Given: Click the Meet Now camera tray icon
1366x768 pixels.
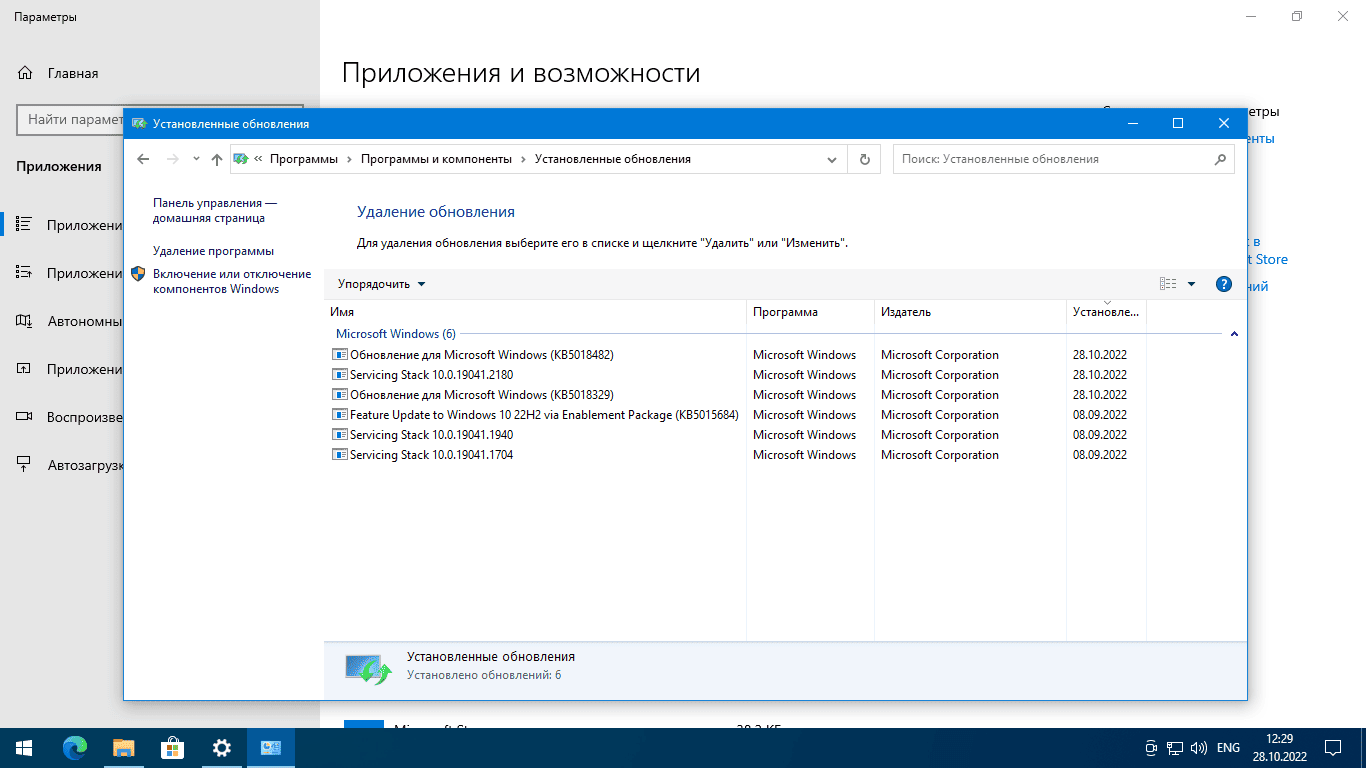Looking at the screenshot, I should coord(1151,748).
